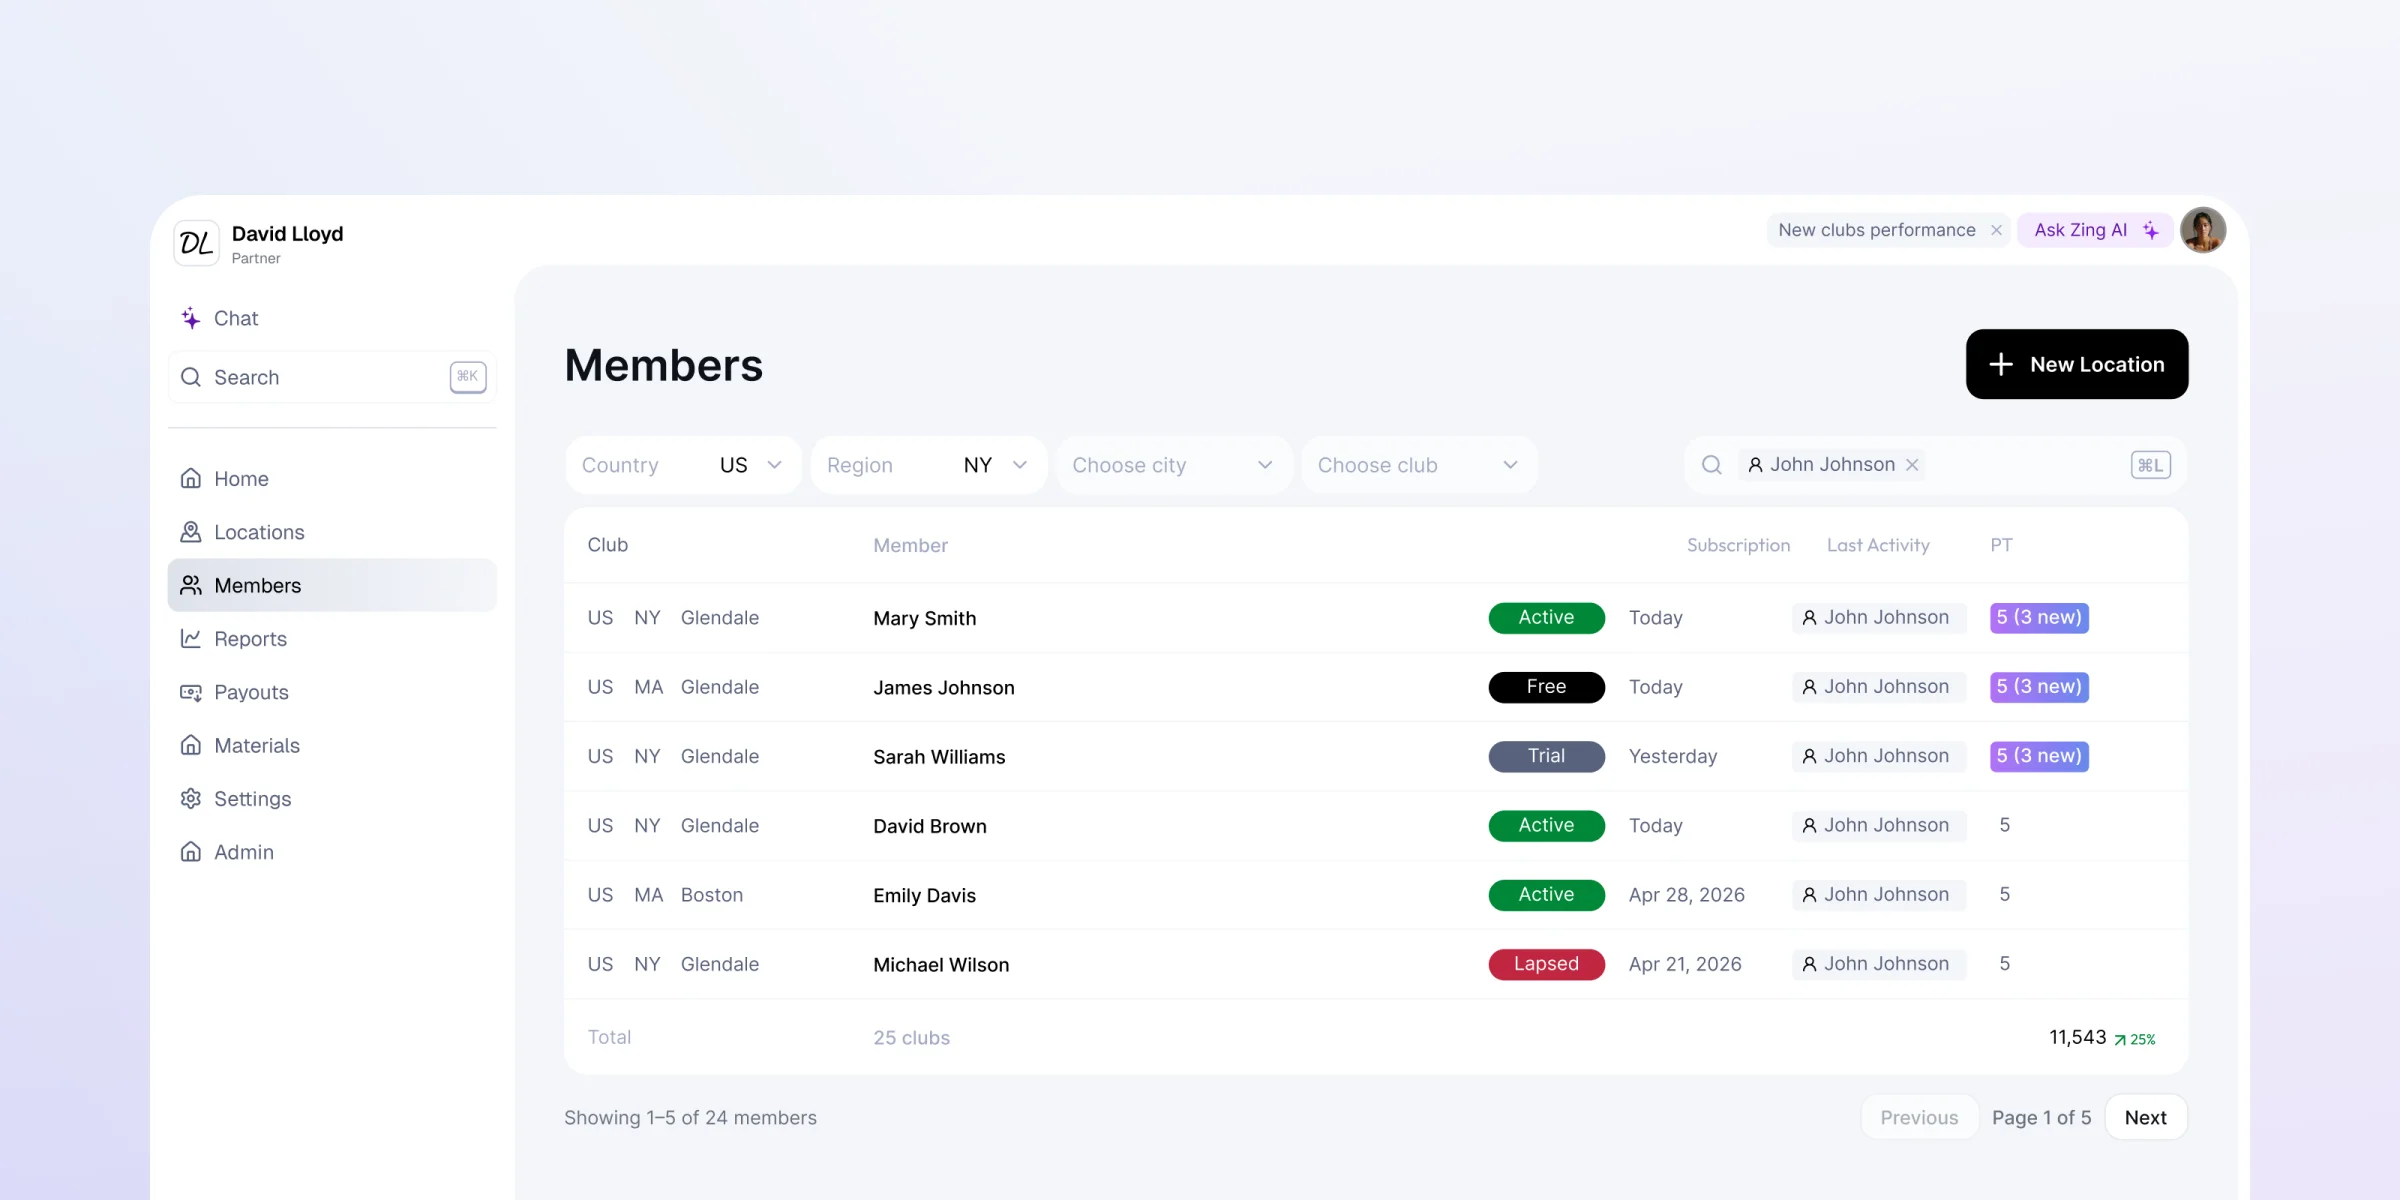The height and width of the screenshot is (1200, 2400).
Task: Click the 11,543 total value
Action: coord(2077,1037)
